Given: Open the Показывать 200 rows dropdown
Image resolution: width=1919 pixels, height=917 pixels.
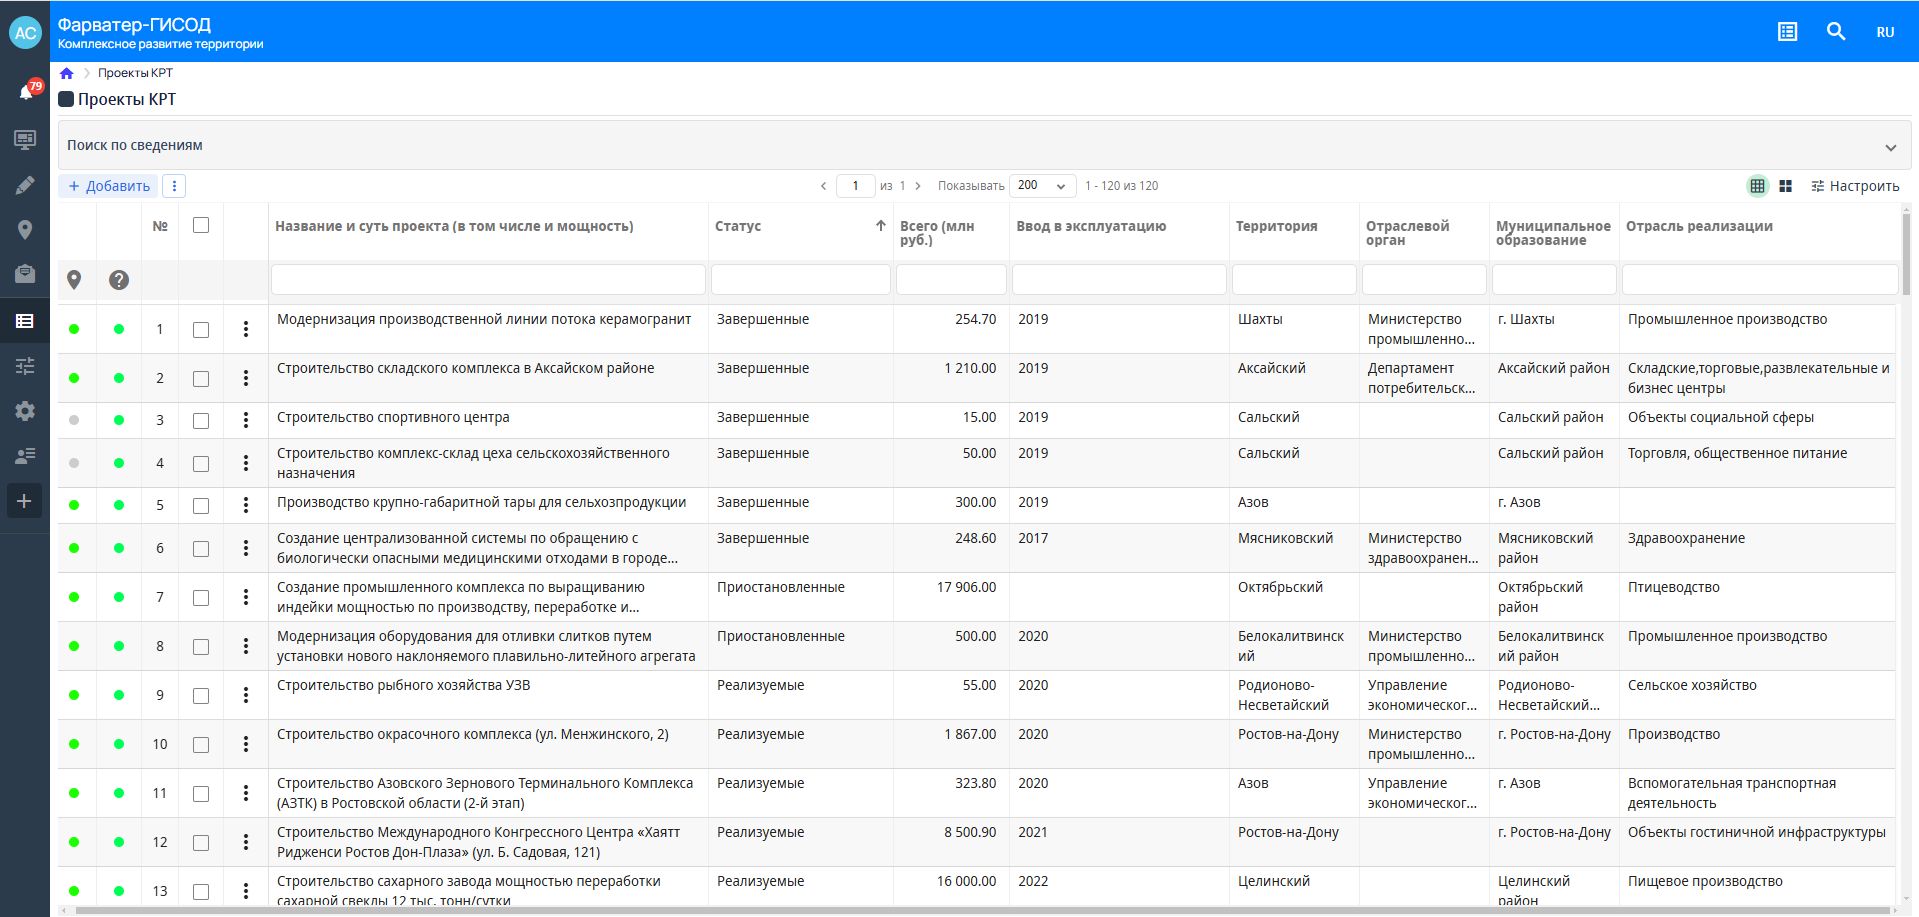Looking at the screenshot, I should click(1042, 186).
